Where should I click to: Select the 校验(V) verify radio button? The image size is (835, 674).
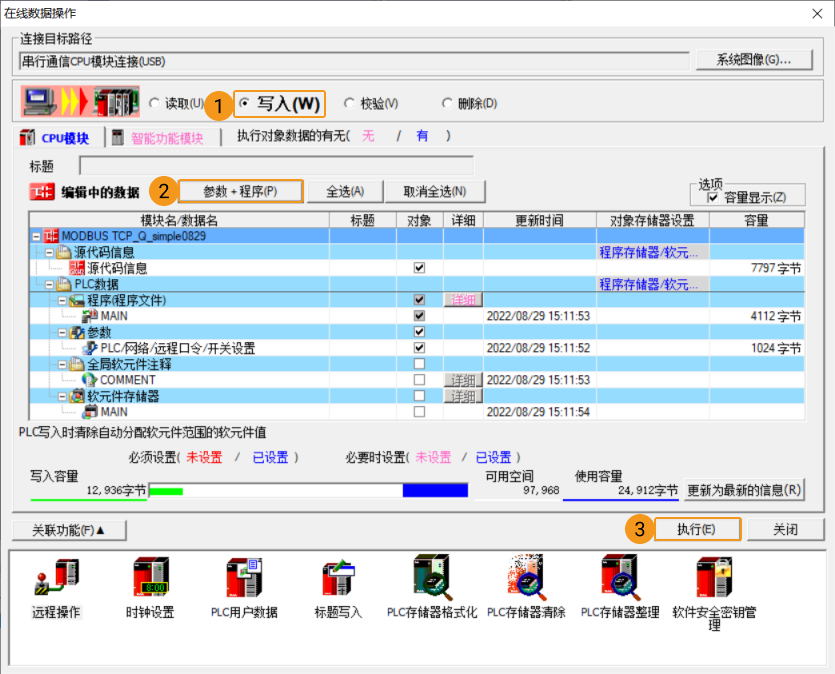click(349, 103)
